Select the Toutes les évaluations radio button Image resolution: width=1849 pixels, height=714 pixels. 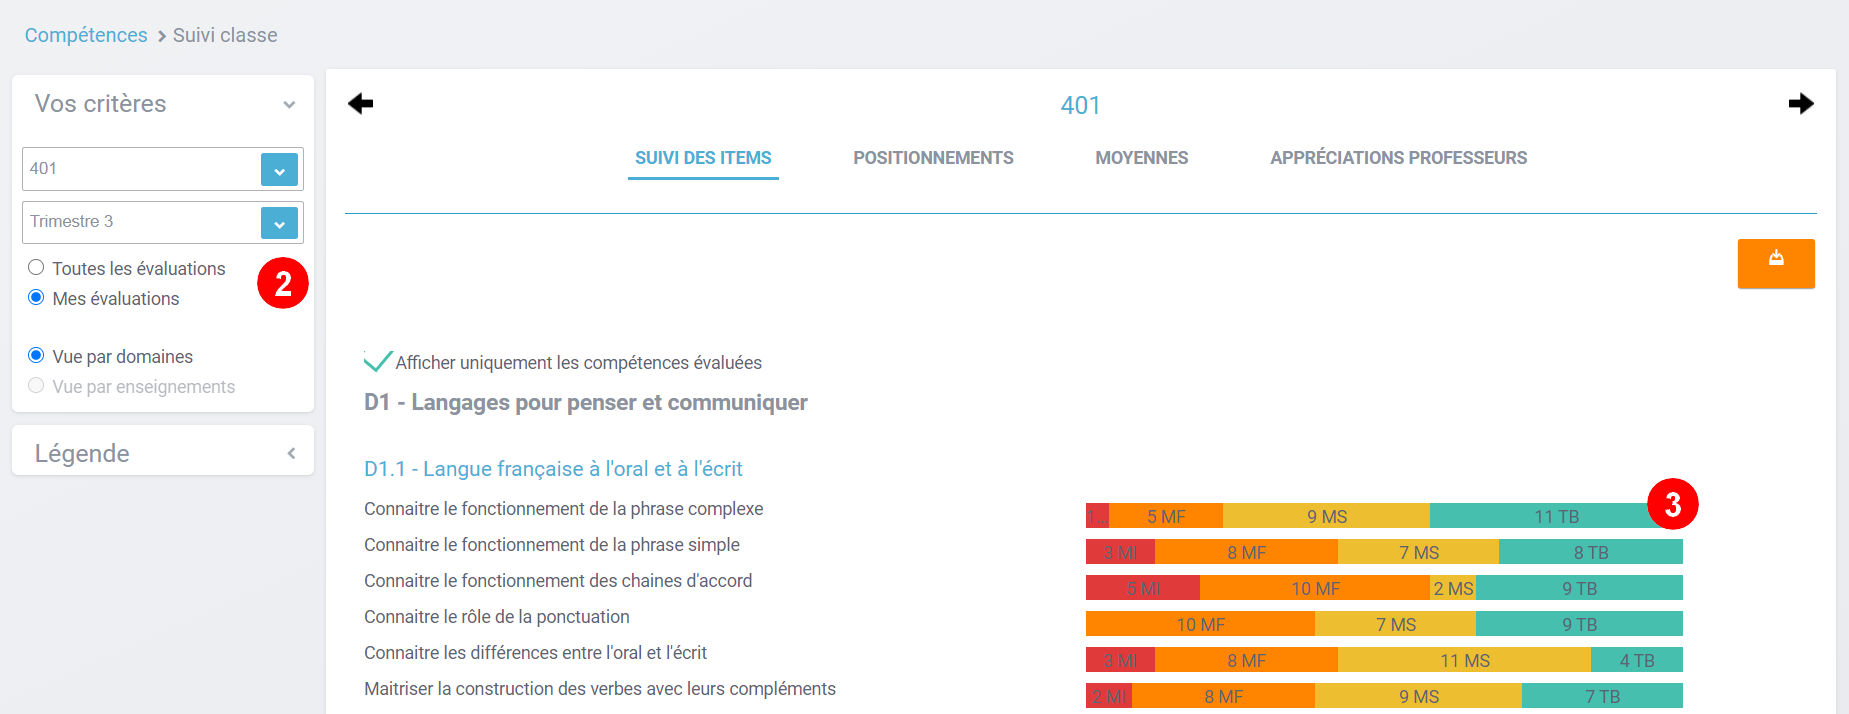(x=37, y=268)
